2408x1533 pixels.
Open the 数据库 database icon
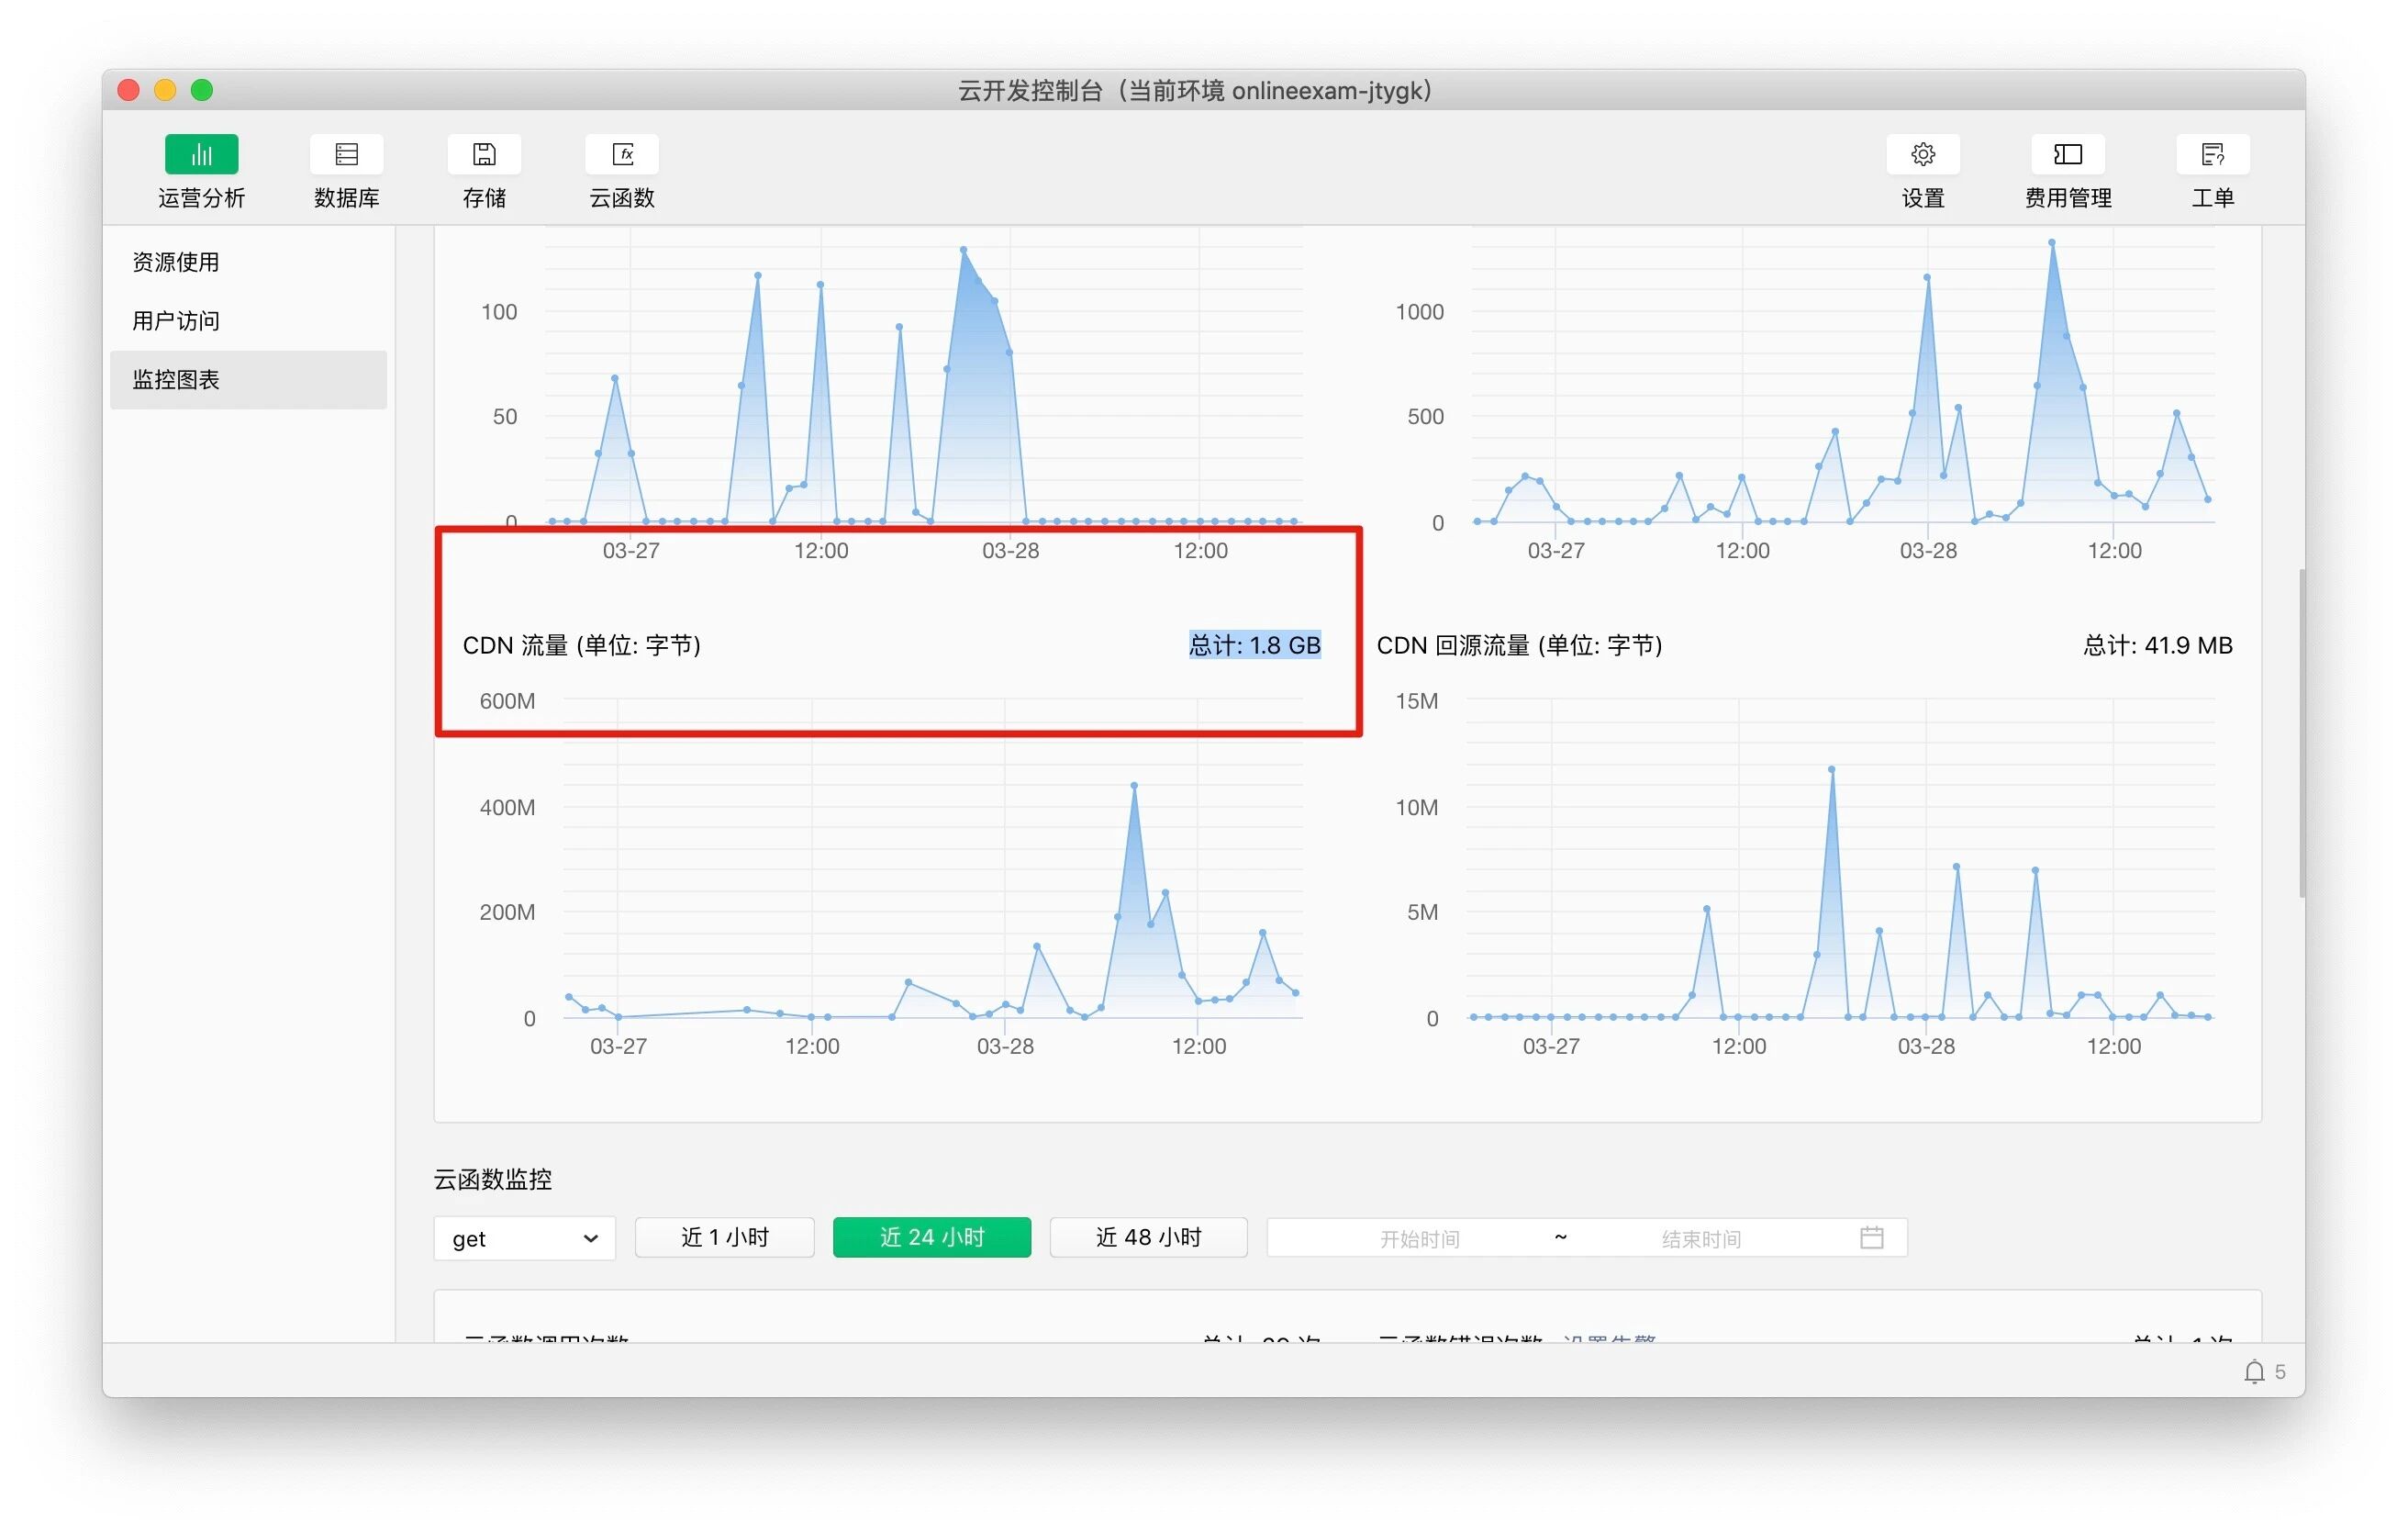pyautogui.click(x=346, y=155)
